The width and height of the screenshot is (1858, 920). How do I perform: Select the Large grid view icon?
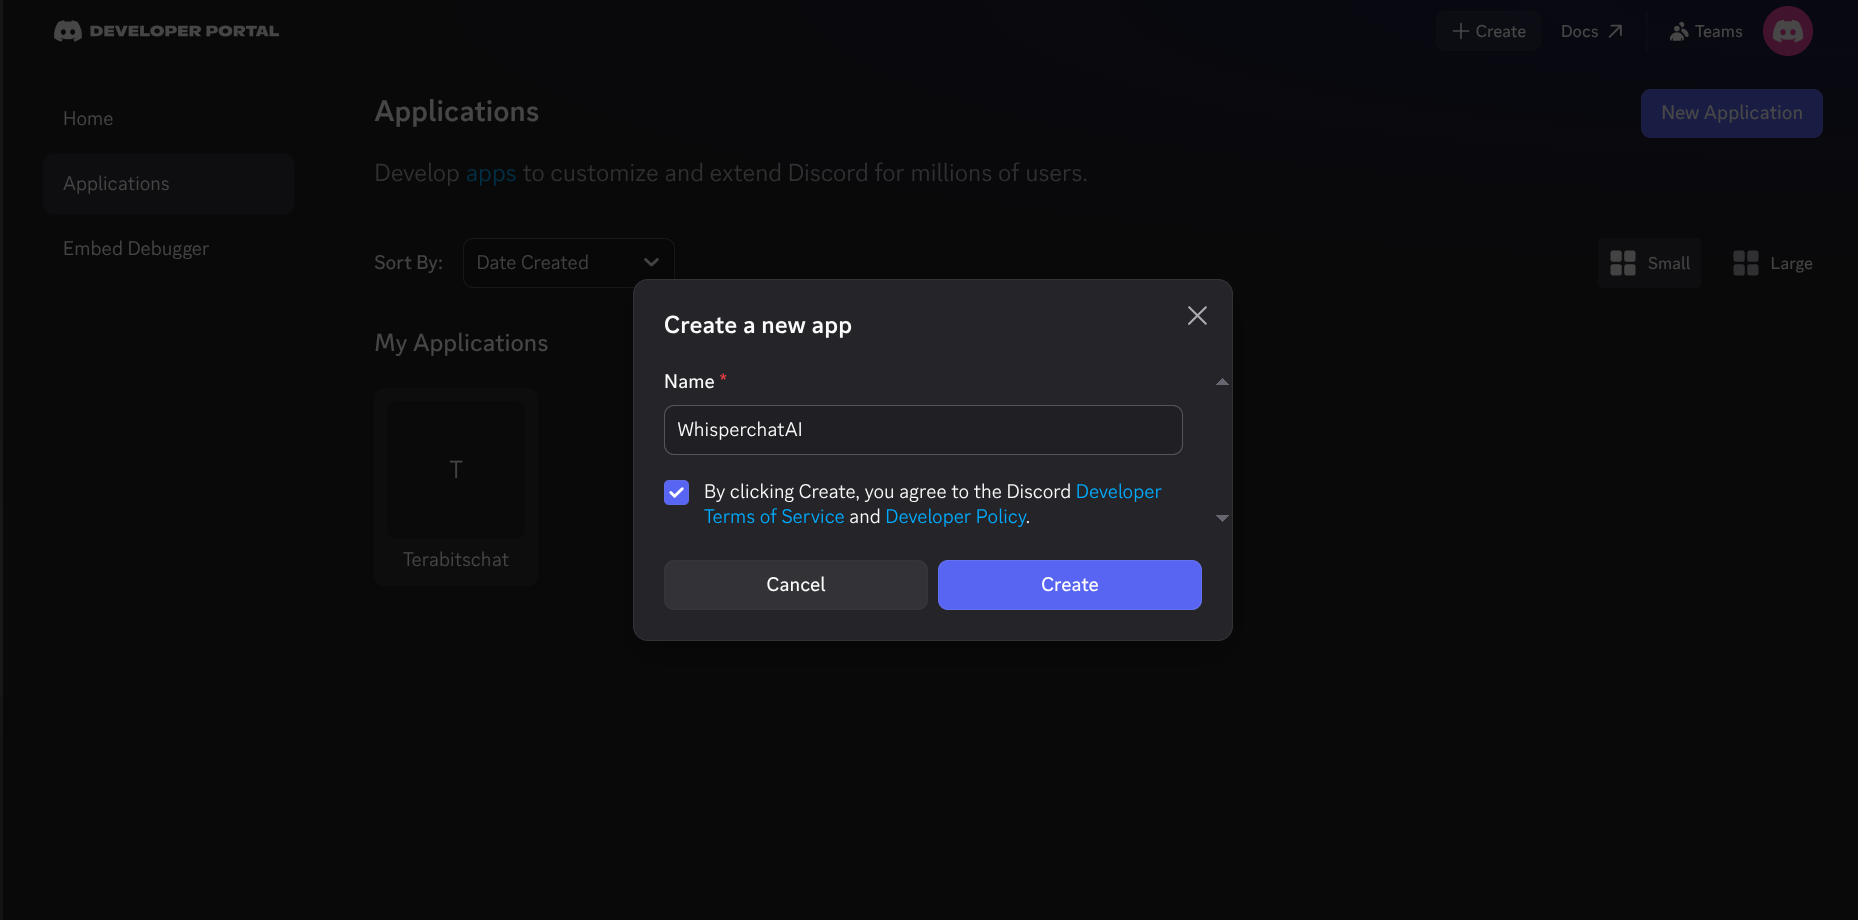[1746, 263]
